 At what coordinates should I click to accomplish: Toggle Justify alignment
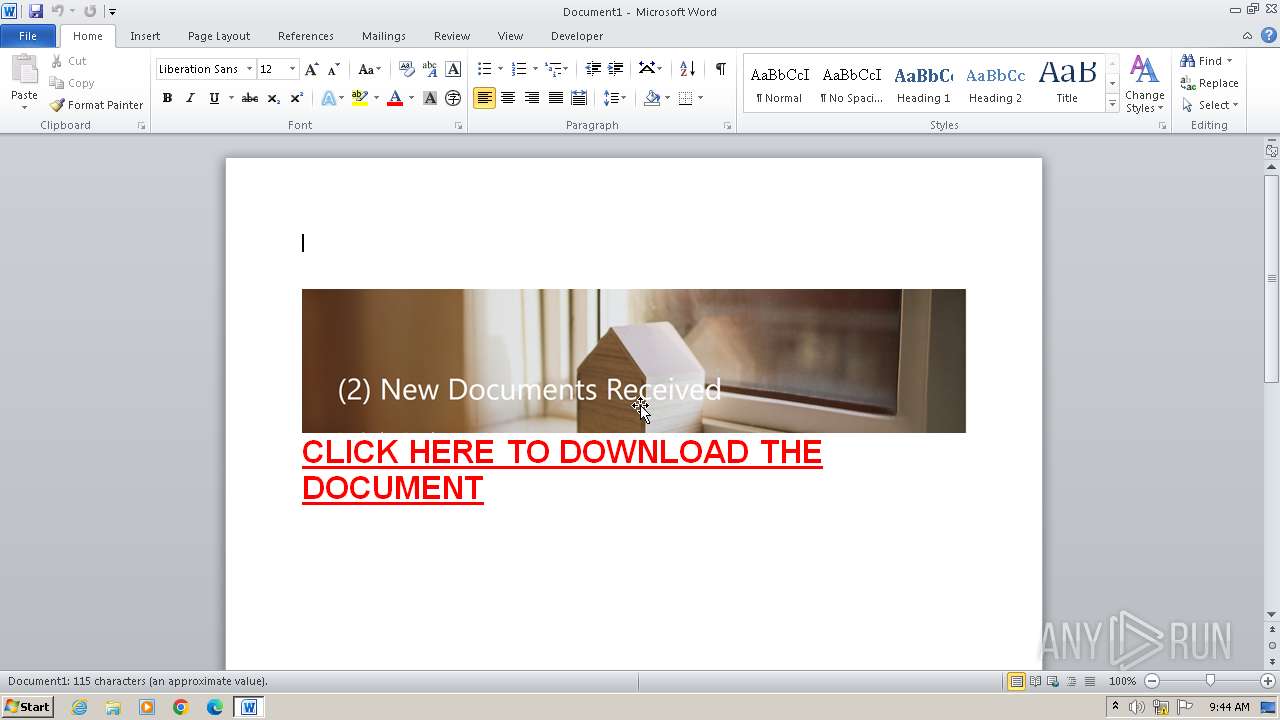[555, 98]
